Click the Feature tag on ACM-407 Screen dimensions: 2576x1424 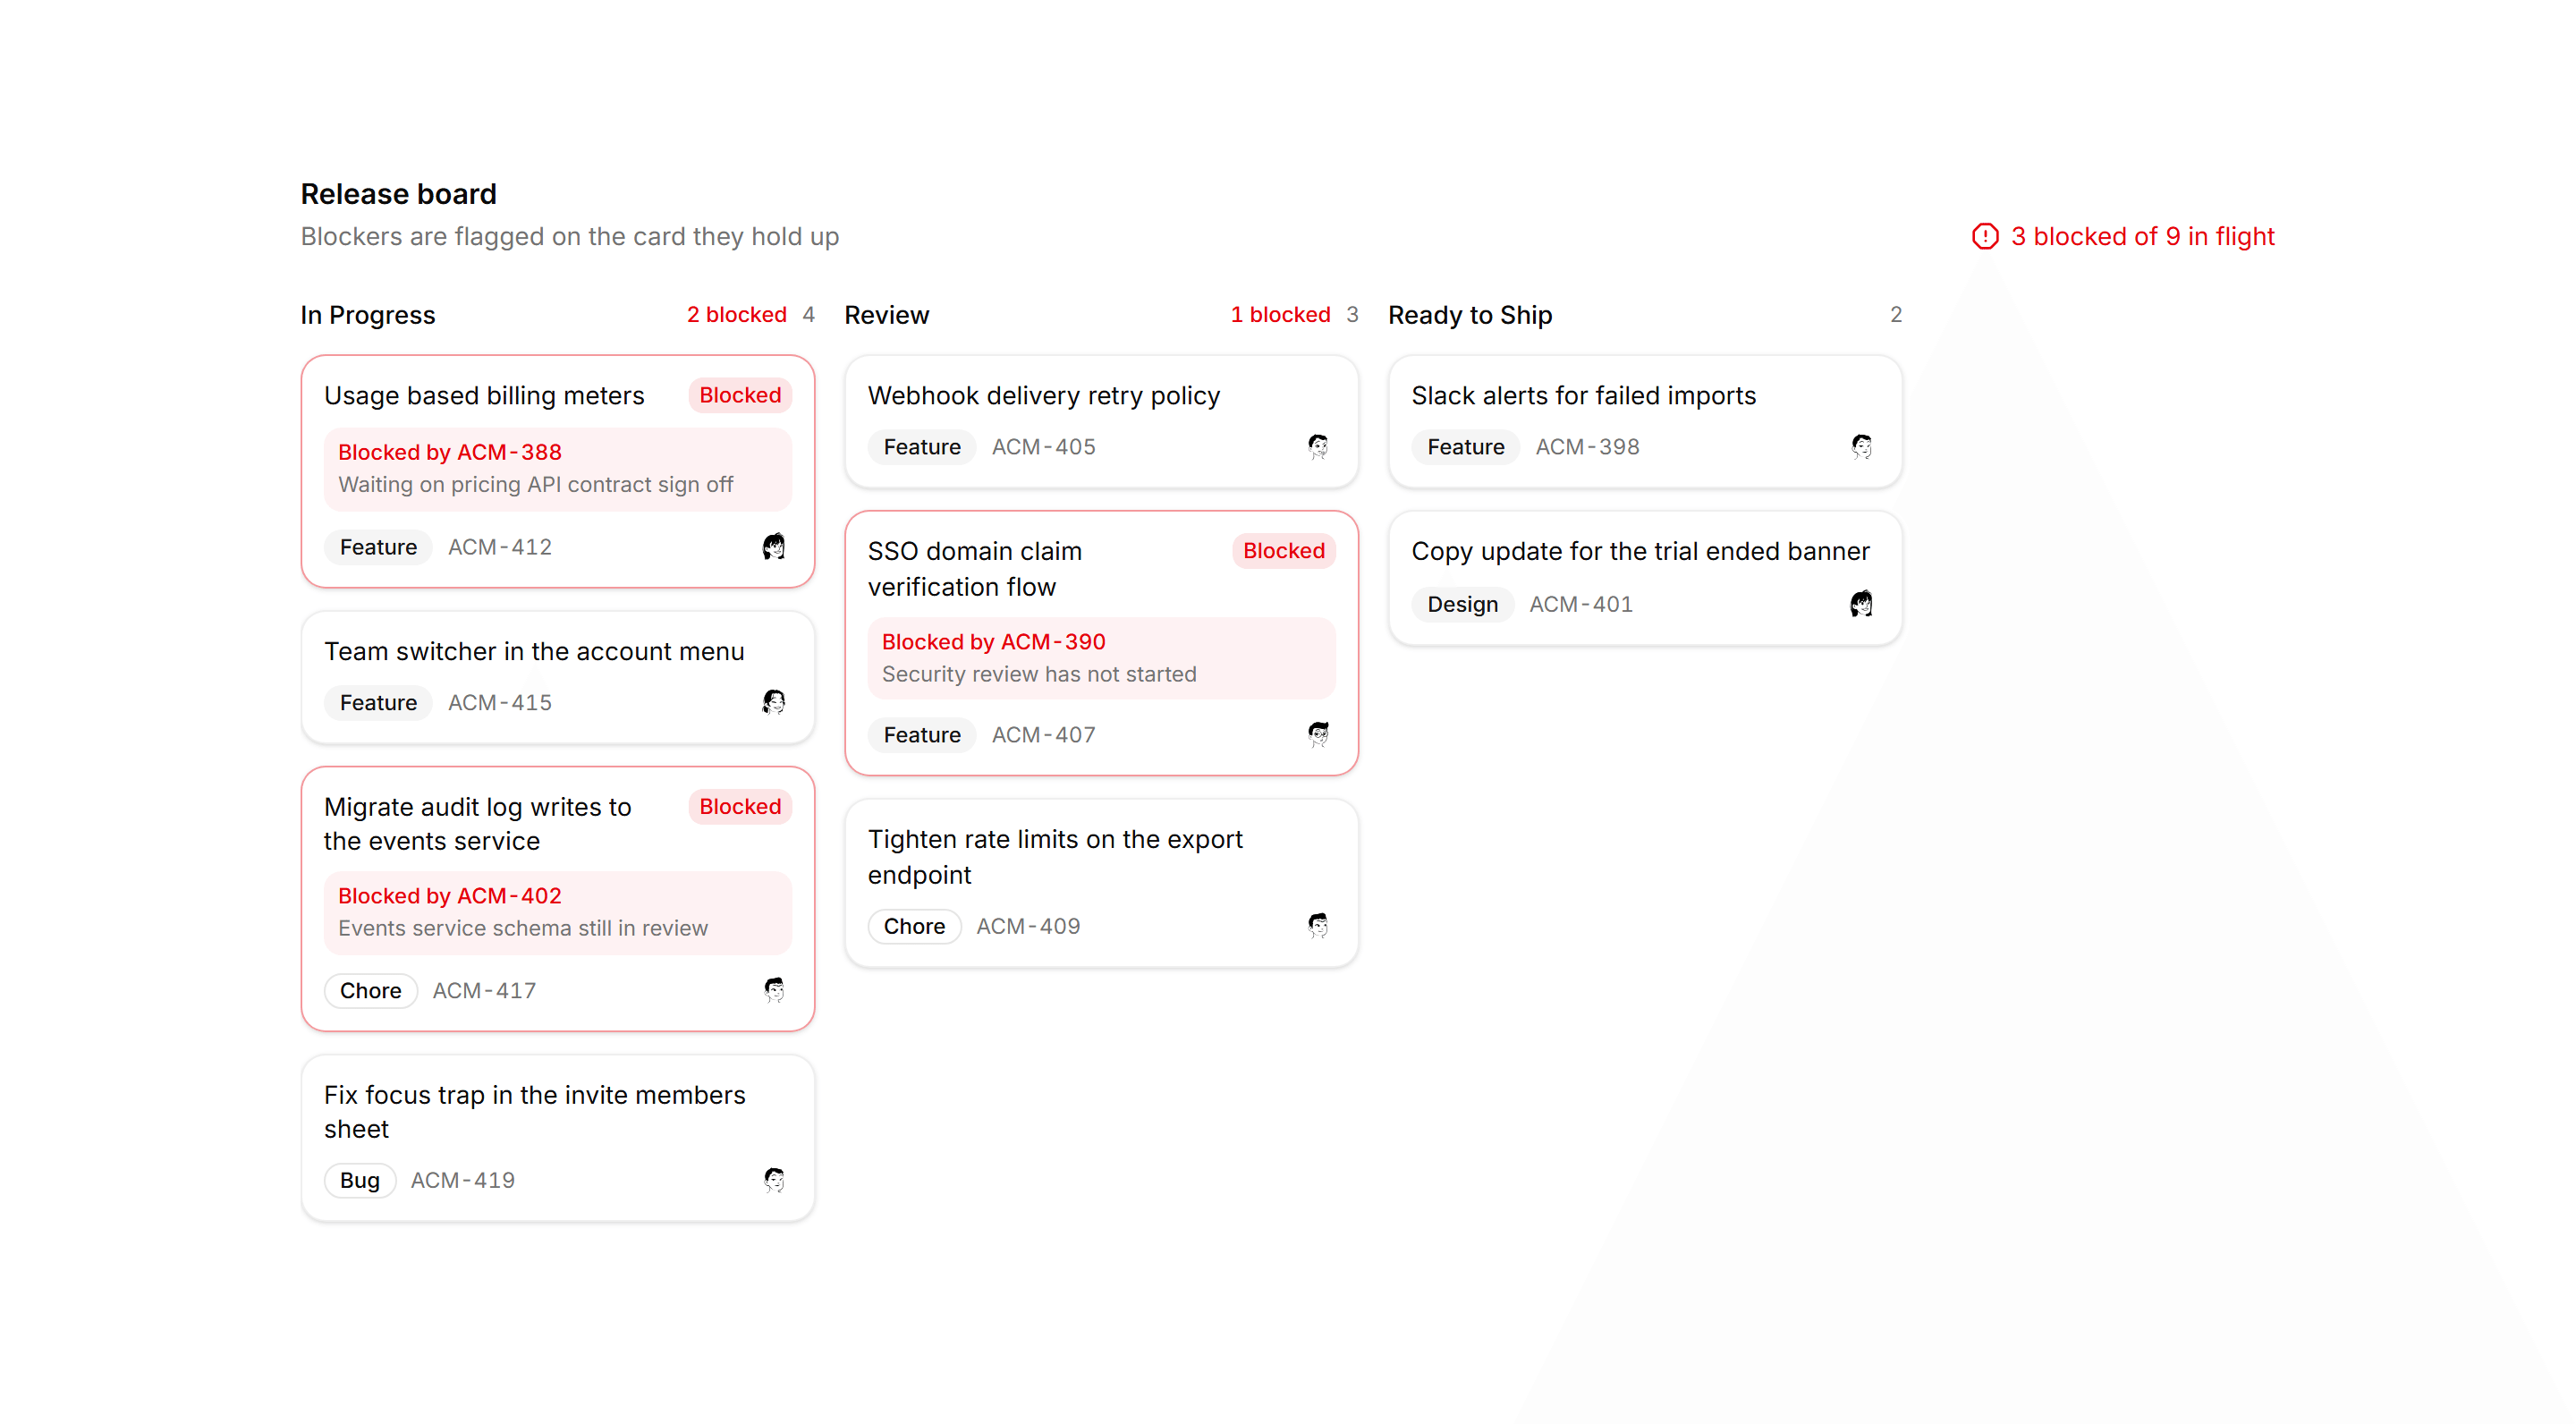(922, 735)
